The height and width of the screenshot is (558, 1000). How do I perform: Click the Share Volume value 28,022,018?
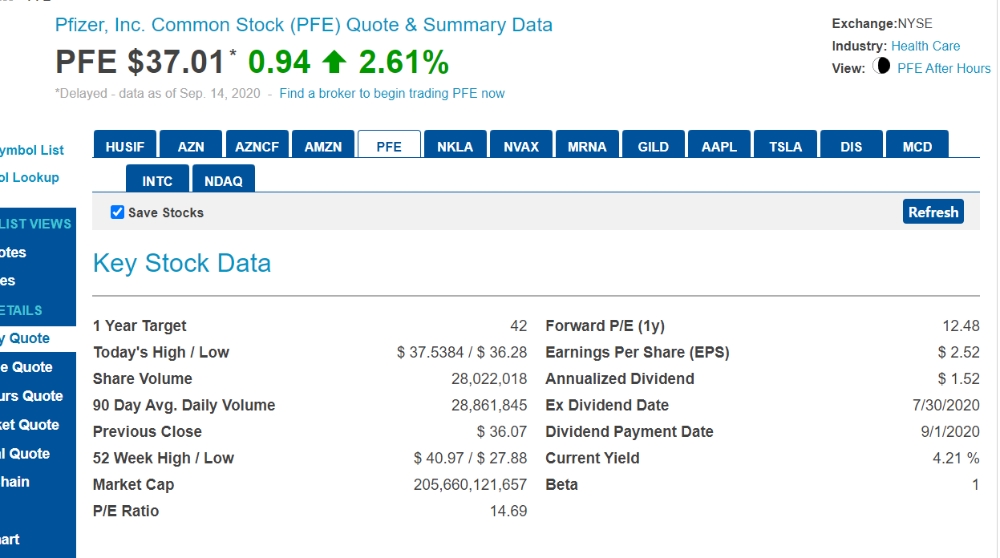489,379
